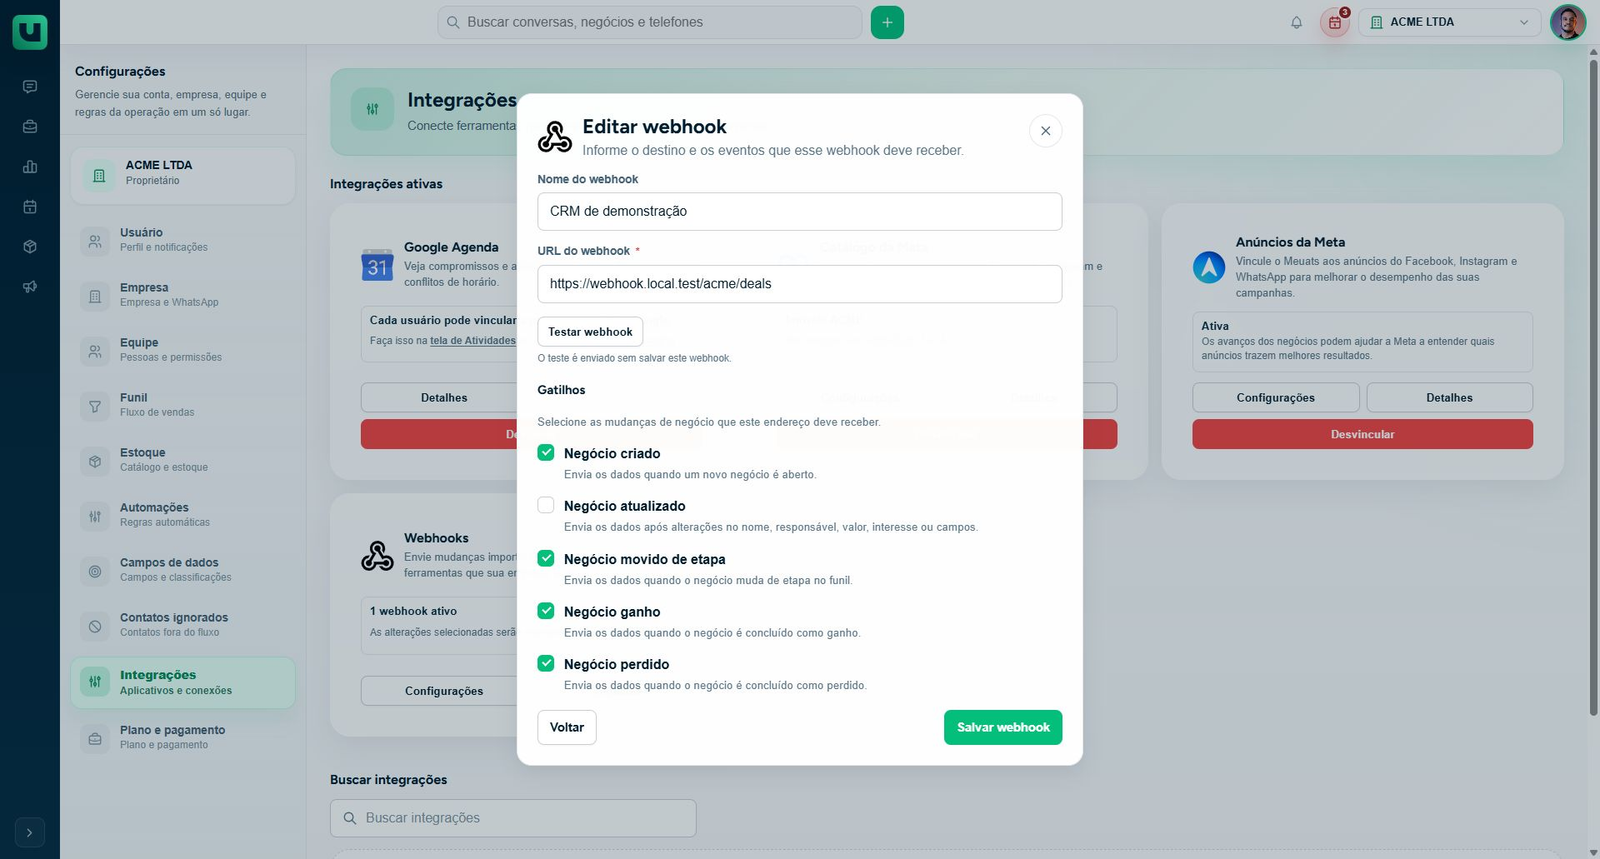Click Salvar webhook button
Viewport: 1600px width, 859px height.
(1003, 728)
